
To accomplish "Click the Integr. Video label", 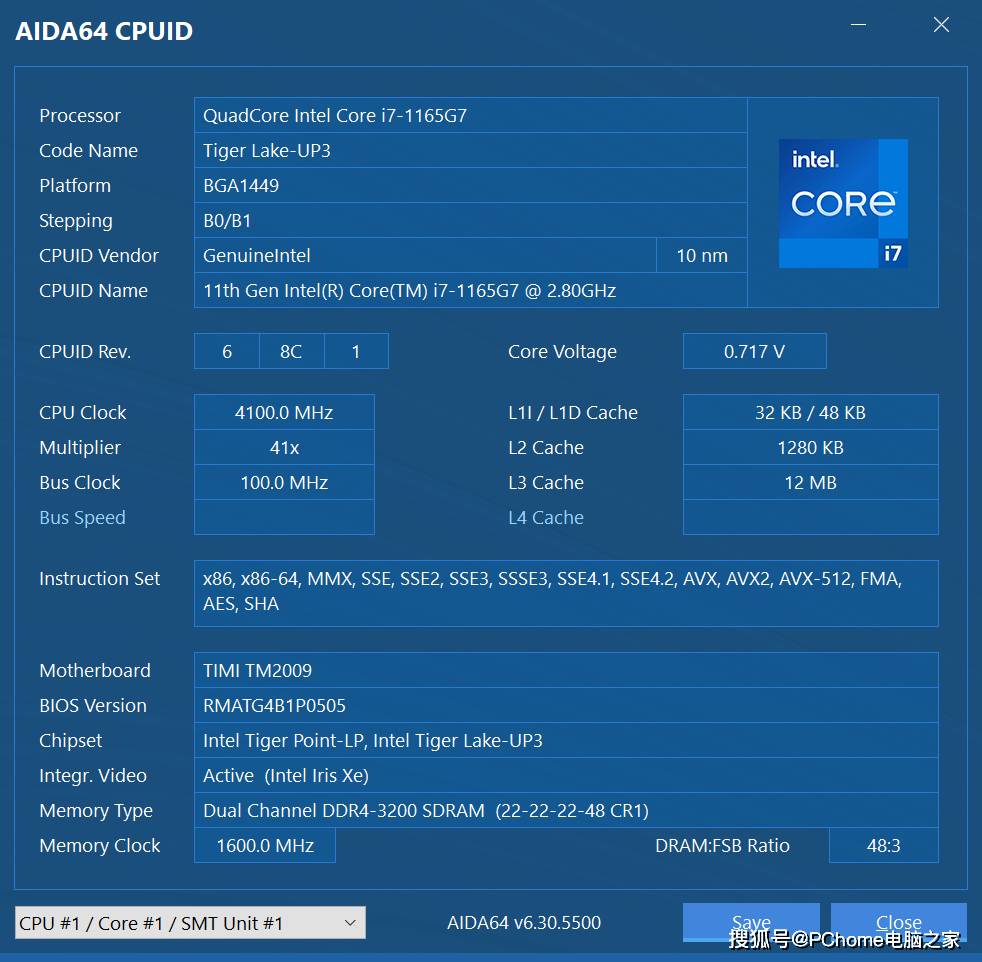I will (x=93, y=775).
